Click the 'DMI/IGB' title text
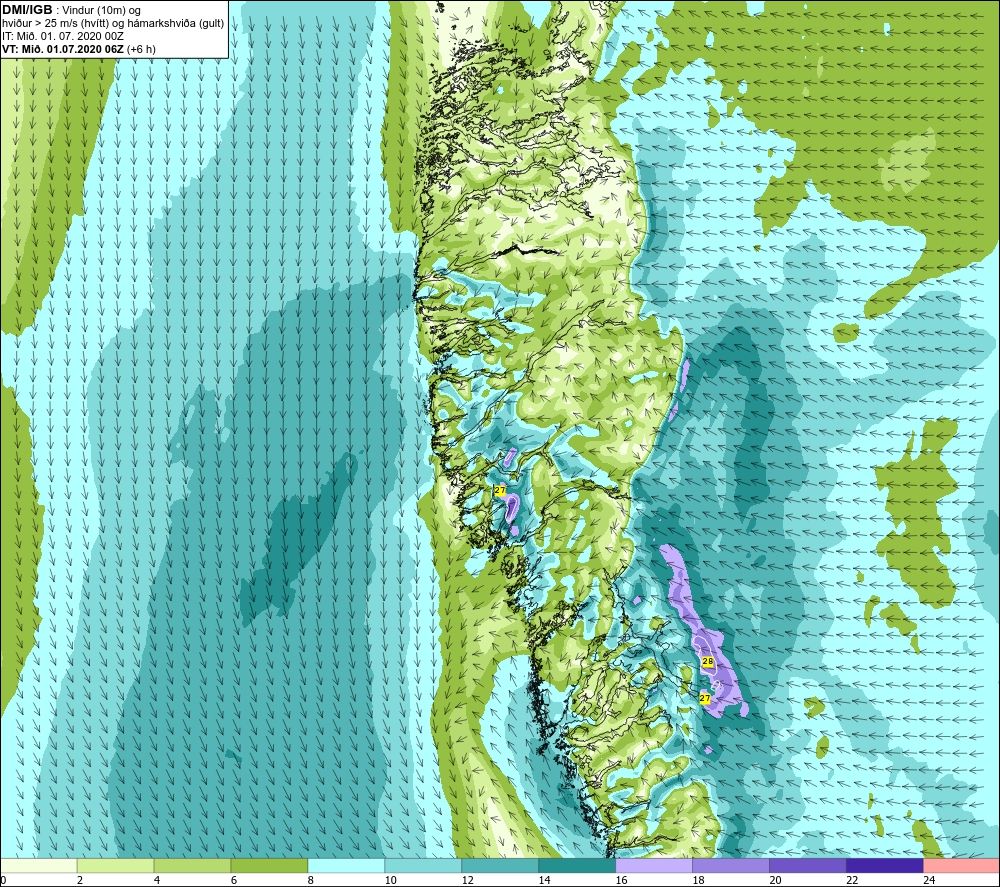1000x887 pixels. 27,10
